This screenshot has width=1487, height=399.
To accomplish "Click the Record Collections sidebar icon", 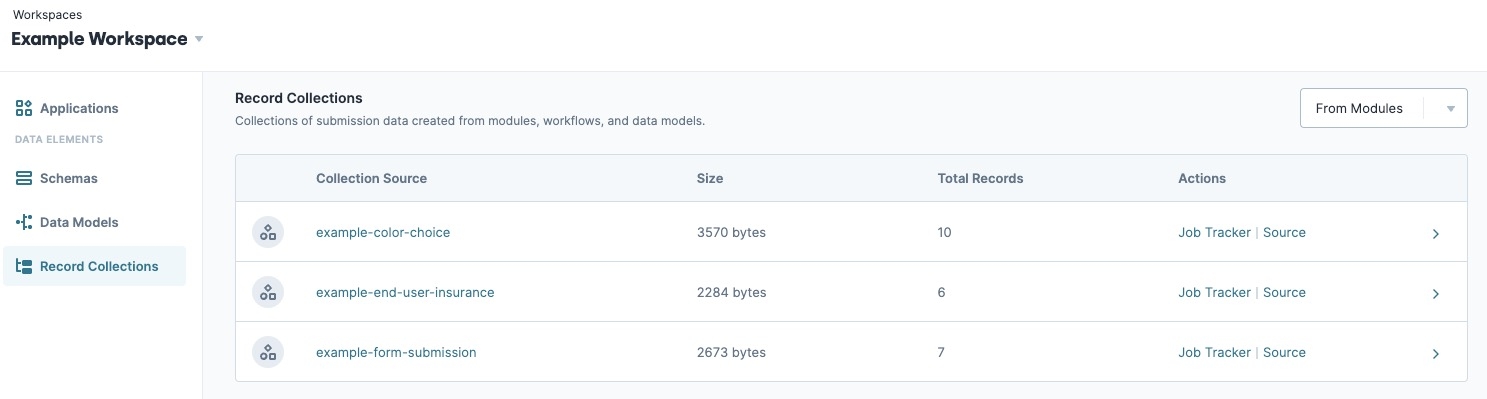I will tap(24, 266).
